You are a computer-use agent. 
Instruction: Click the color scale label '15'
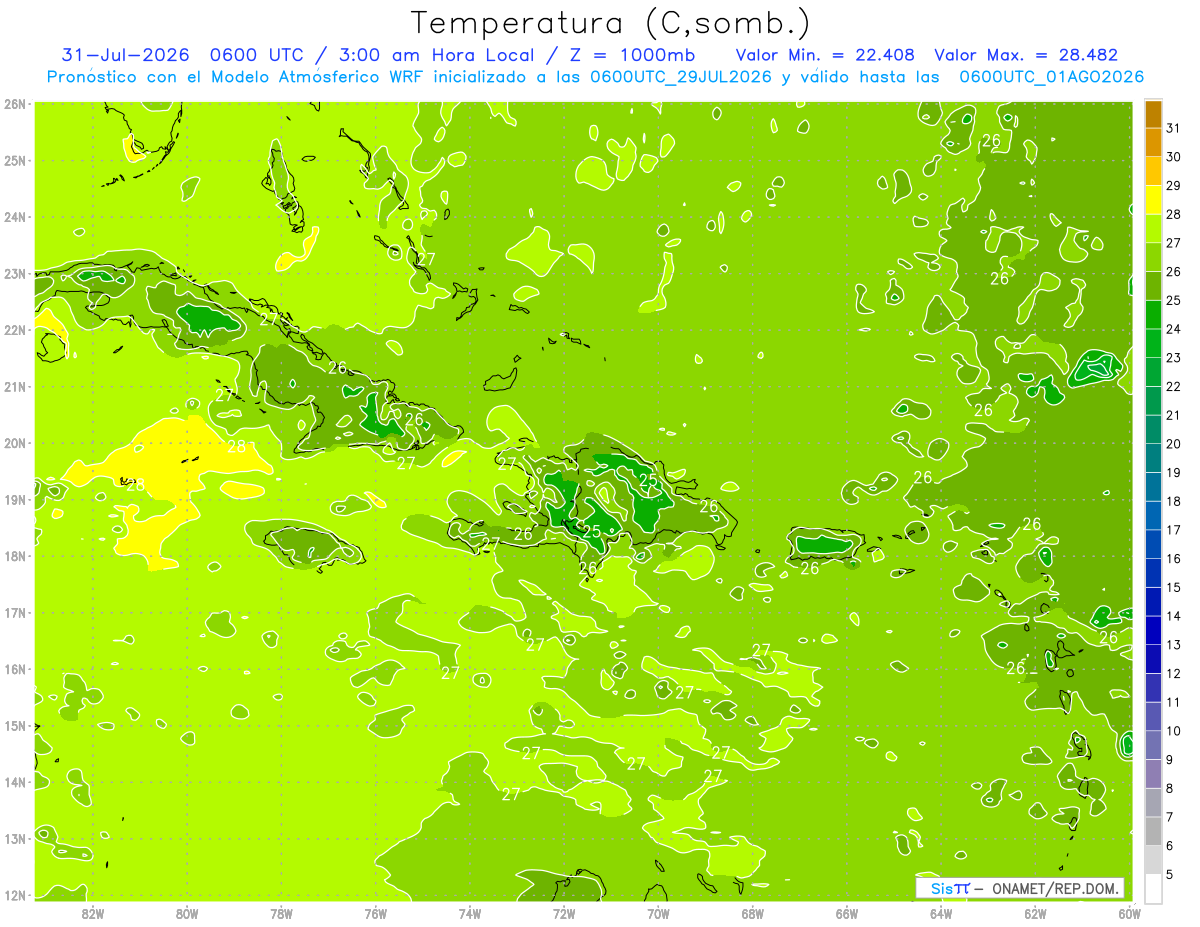[x=1174, y=587]
